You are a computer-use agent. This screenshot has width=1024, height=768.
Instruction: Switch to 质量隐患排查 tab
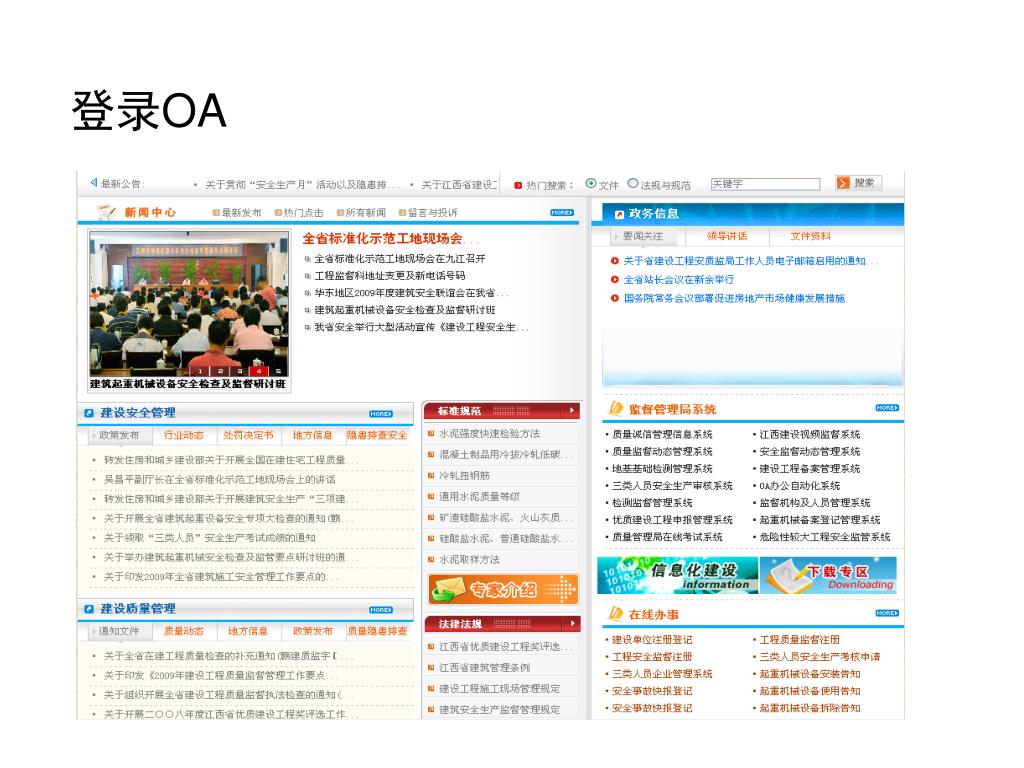coord(377,631)
